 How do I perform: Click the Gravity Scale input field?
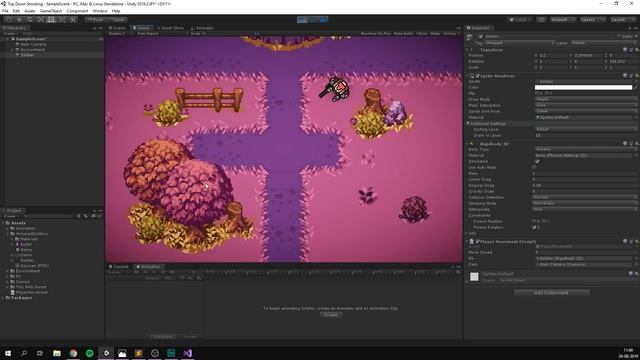tap(585, 191)
